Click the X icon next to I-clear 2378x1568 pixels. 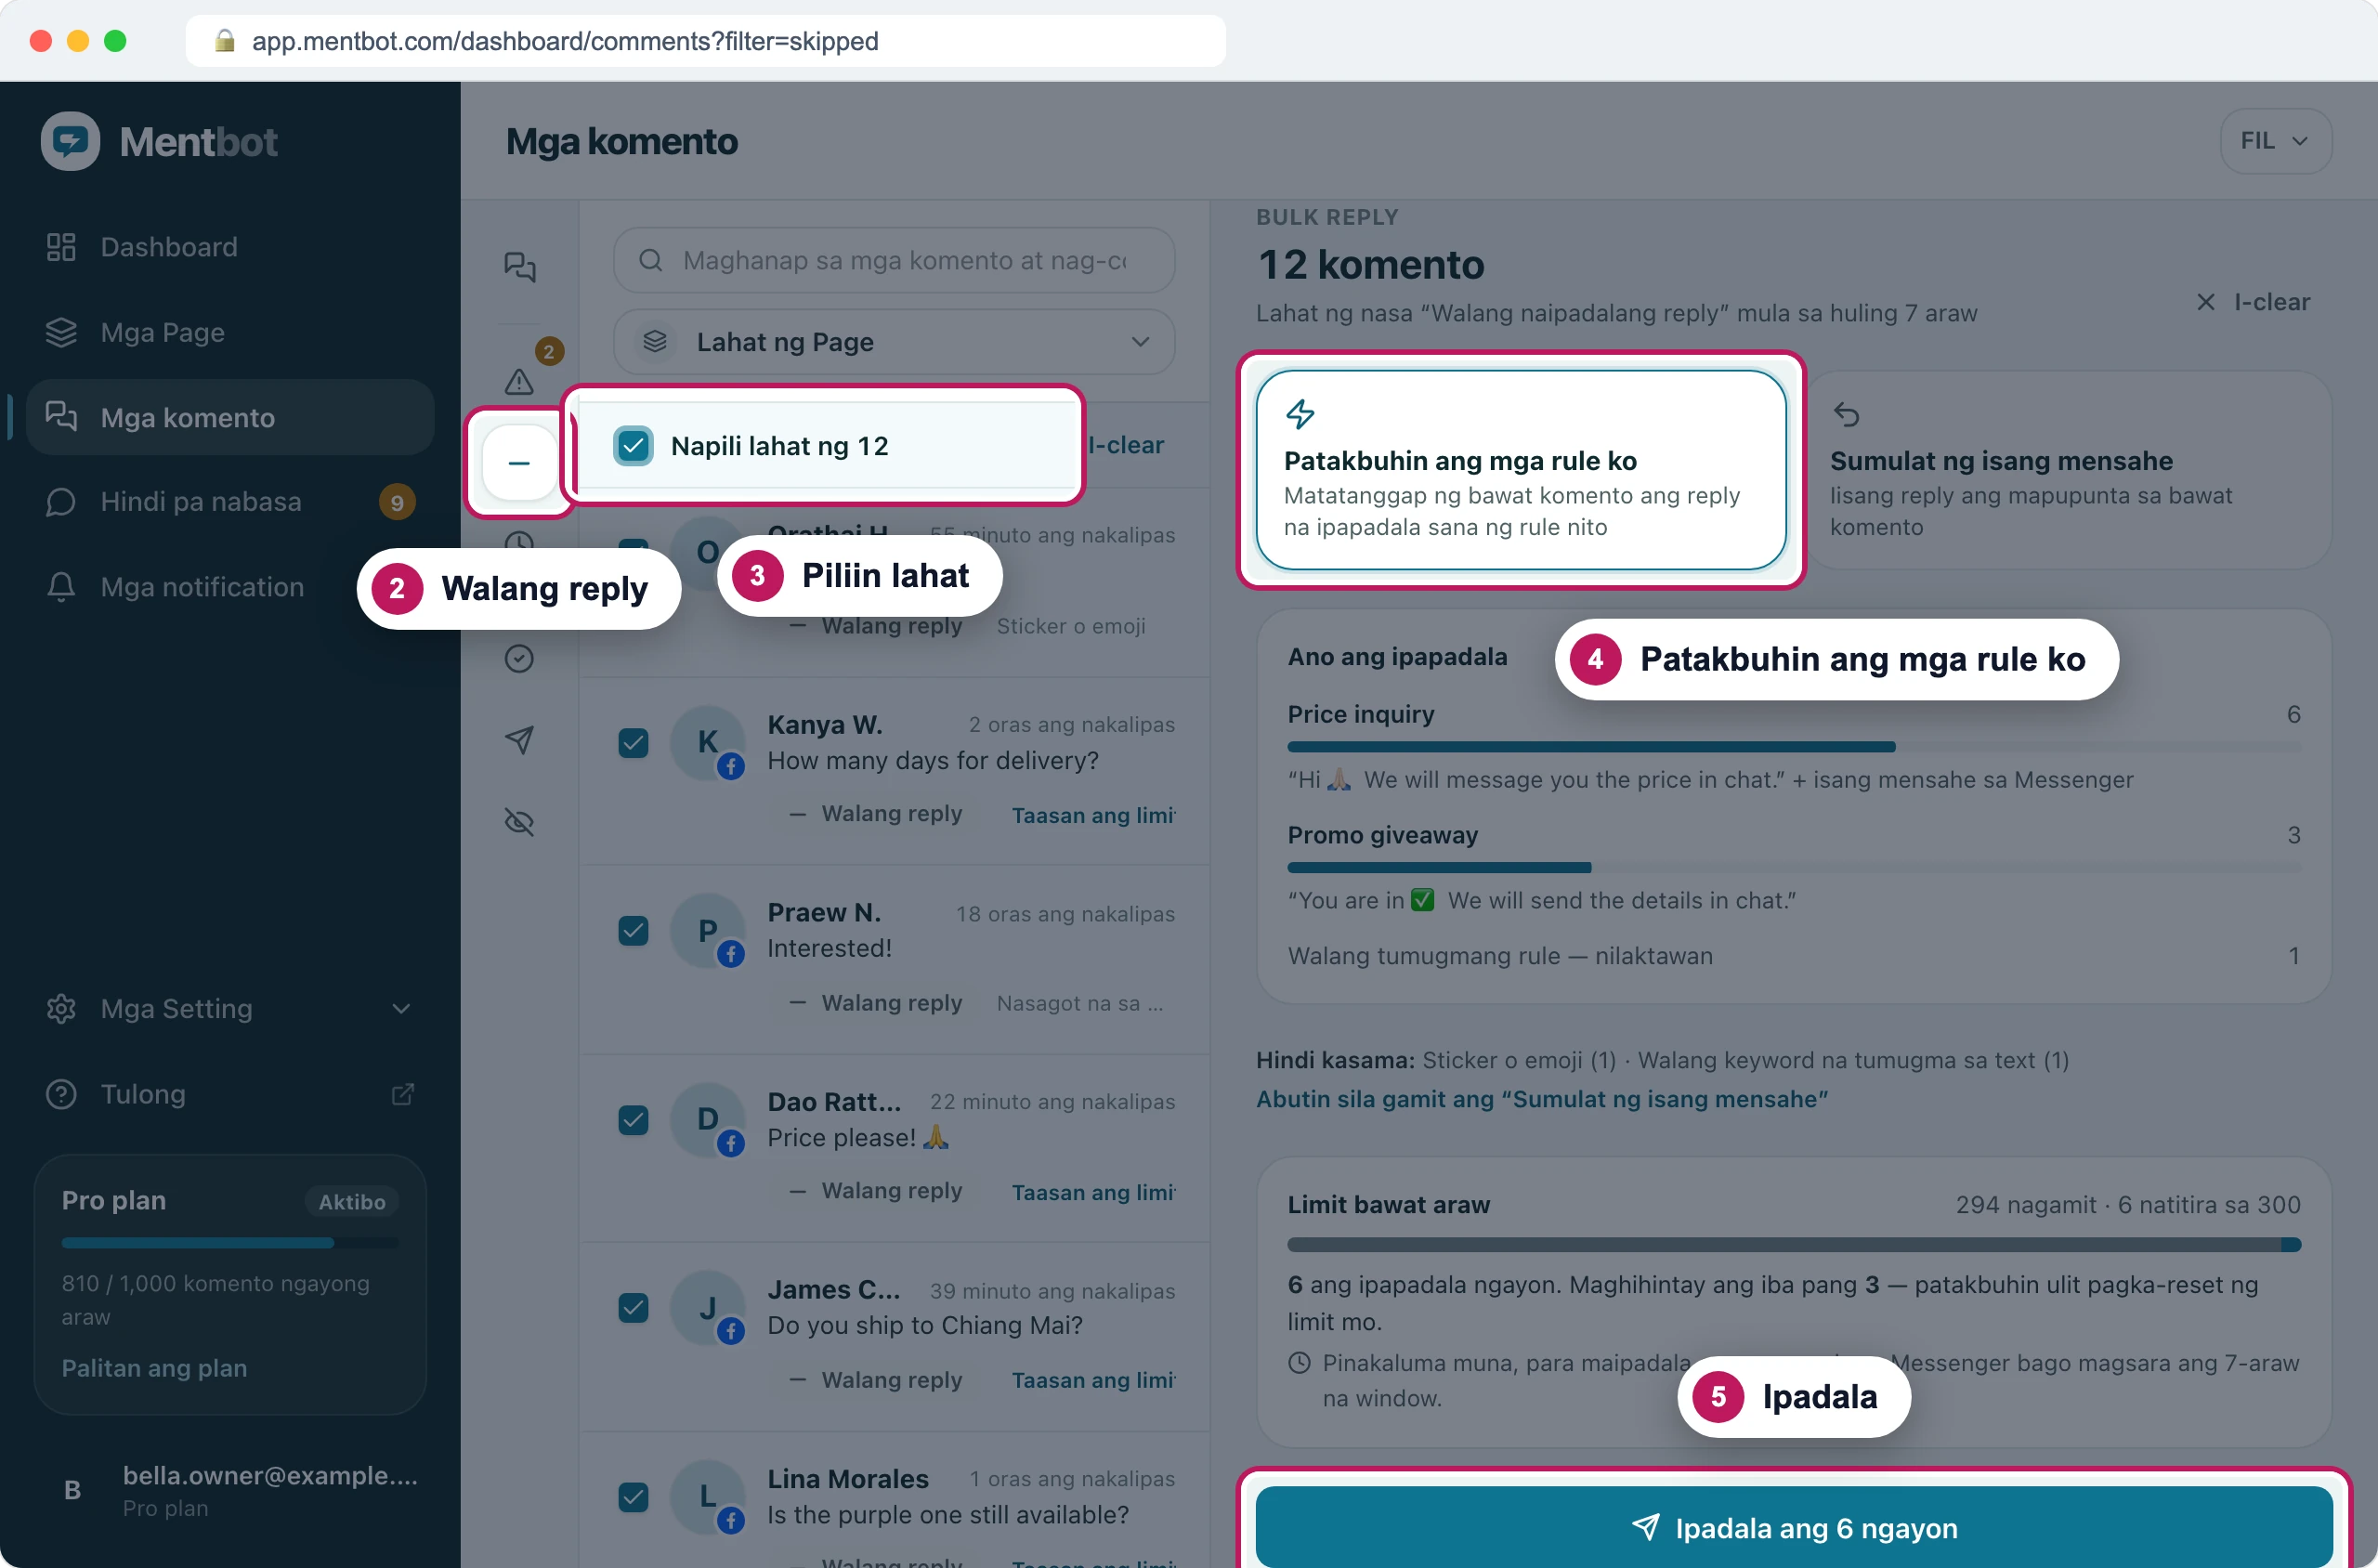click(x=2205, y=302)
